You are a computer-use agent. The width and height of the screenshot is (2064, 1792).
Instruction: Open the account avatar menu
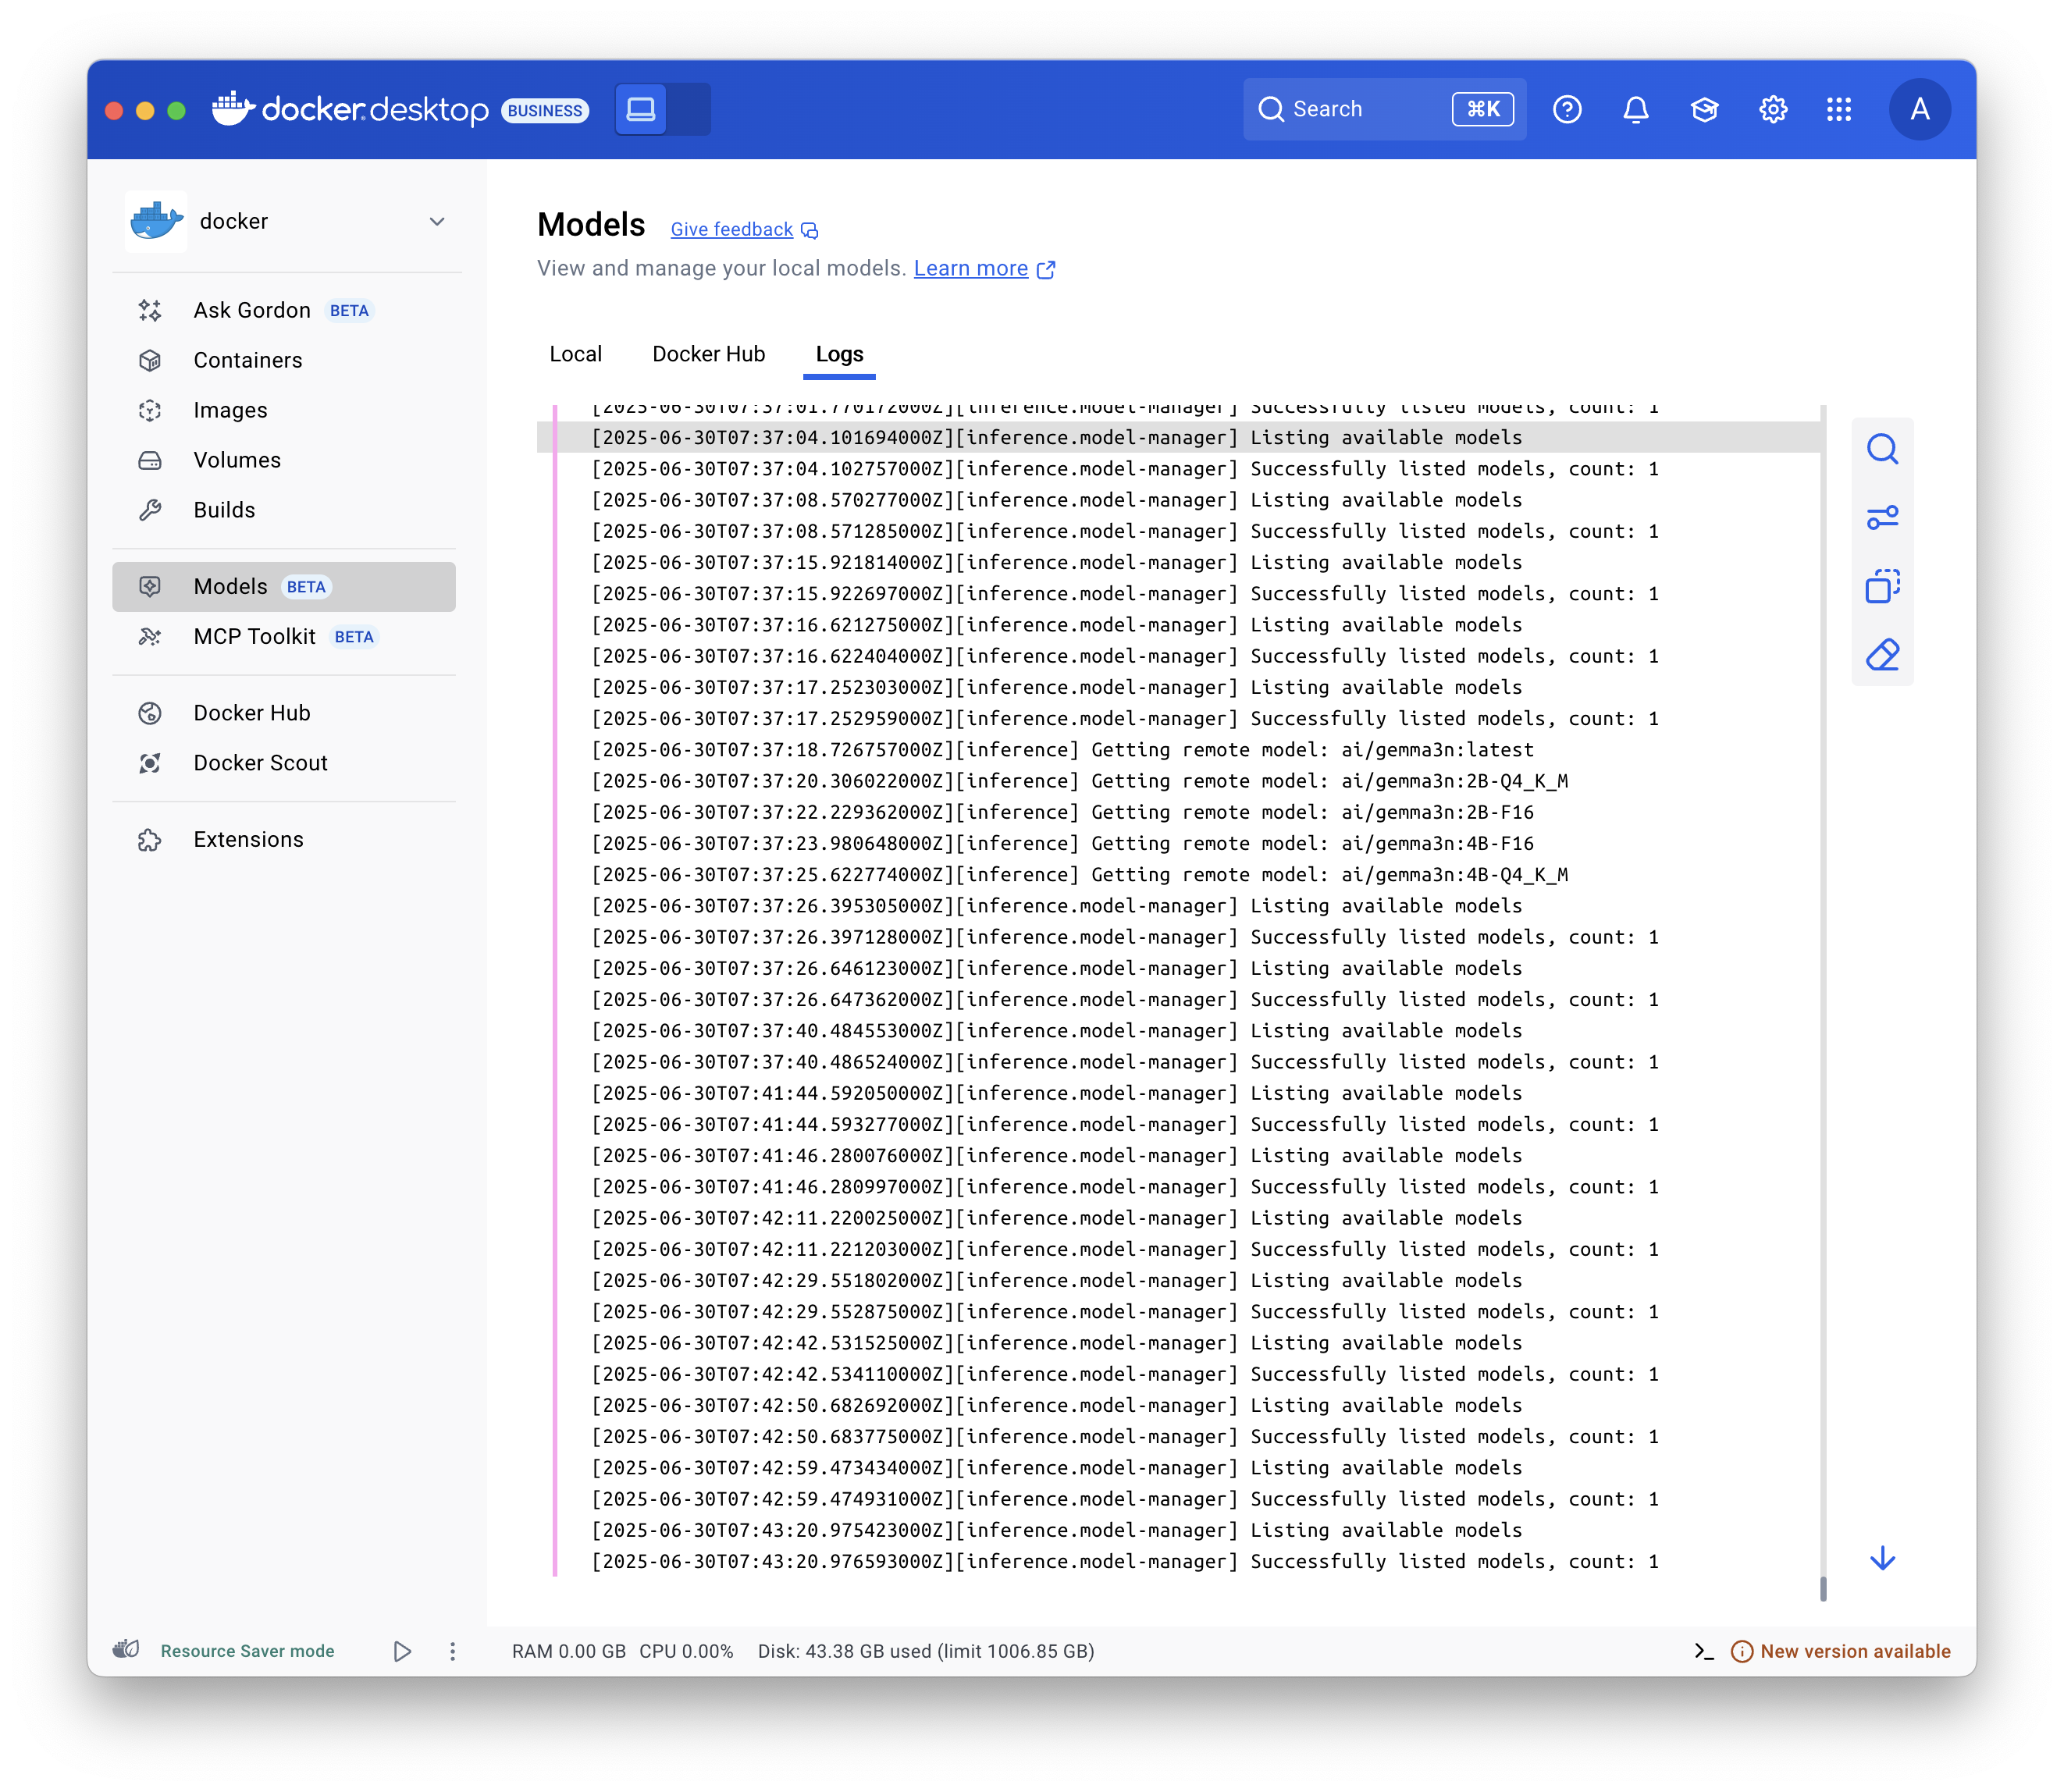pos(1920,110)
